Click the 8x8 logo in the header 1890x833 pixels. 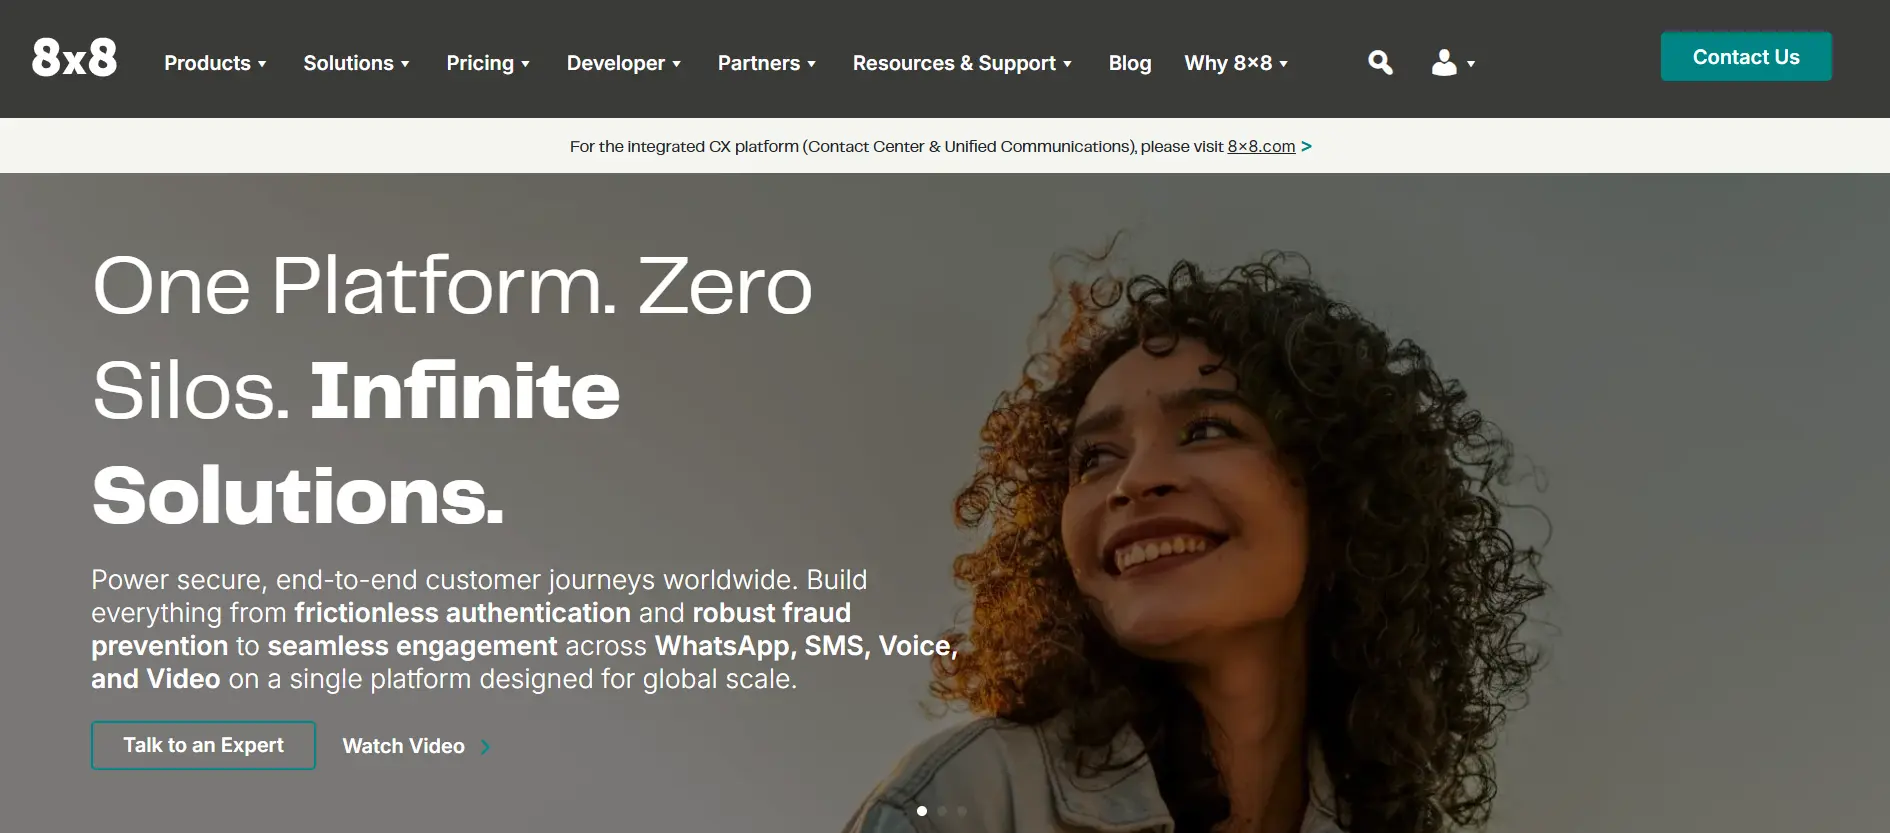pos(74,58)
